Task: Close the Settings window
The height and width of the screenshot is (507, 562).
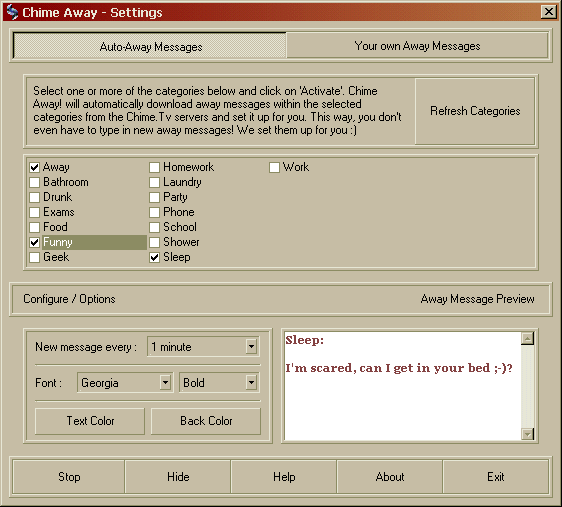Action: click(548, 12)
